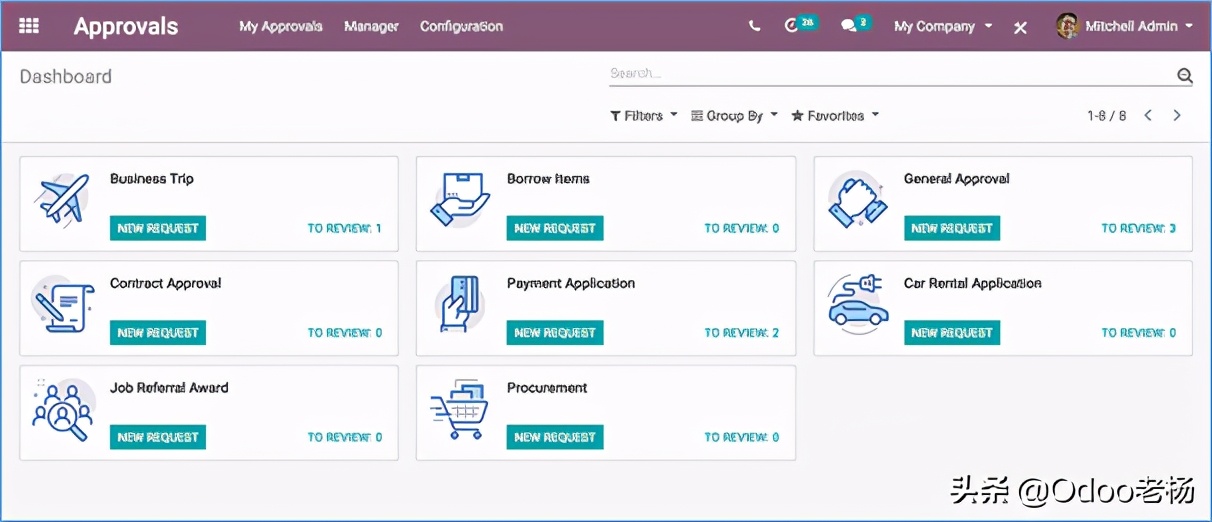Open the apps grid menu icon
Screen dimensions: 1212x522
(29, 26)
